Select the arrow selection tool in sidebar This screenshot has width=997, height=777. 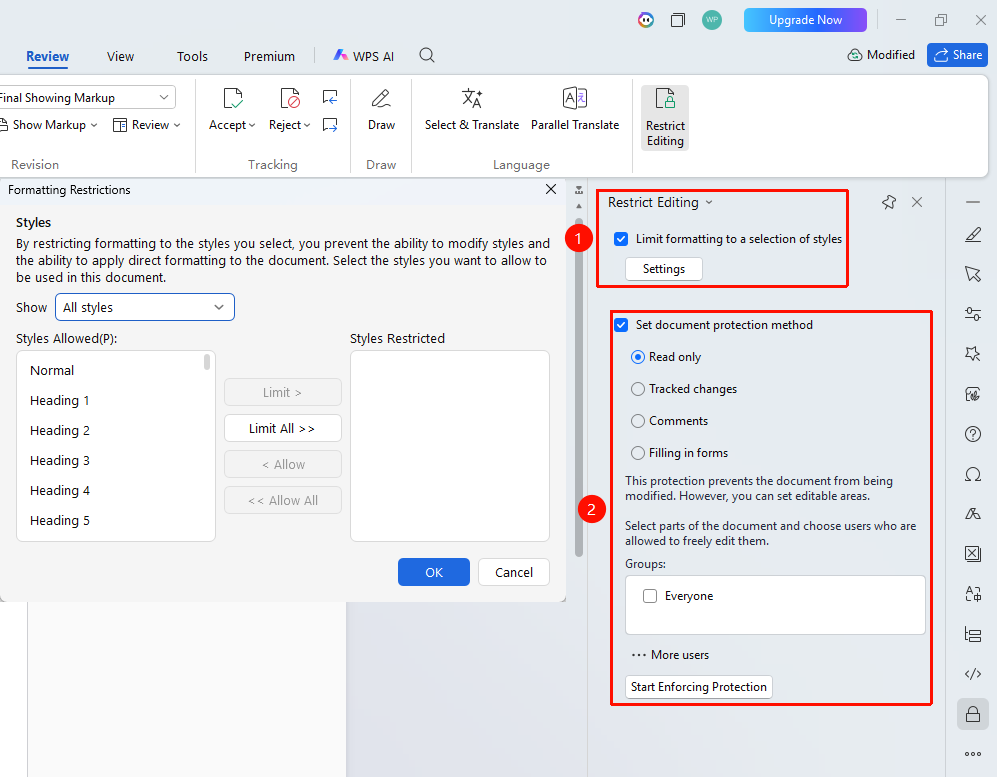point(973,274)
